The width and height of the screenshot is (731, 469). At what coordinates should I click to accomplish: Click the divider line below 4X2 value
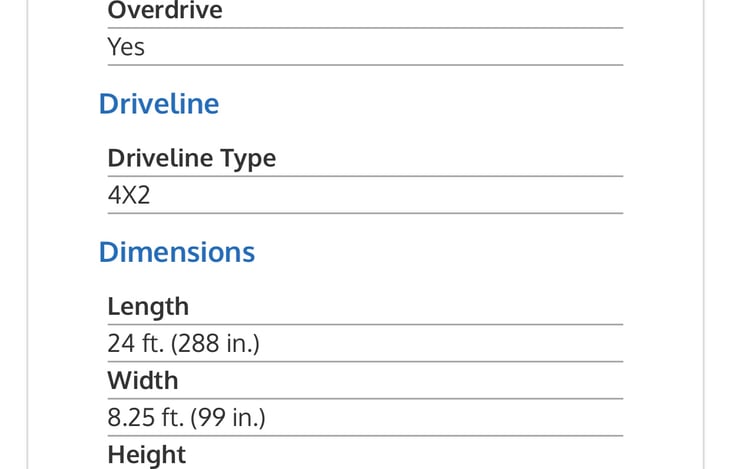click(x=365, y=213)
